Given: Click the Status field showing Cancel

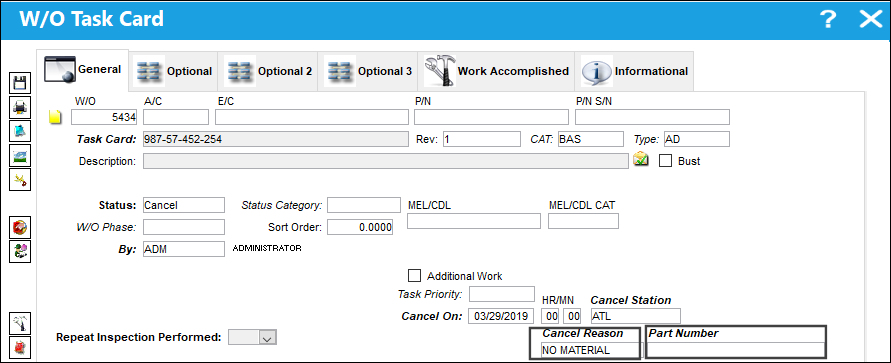Looking at the screenshot, I should point(184,205).
